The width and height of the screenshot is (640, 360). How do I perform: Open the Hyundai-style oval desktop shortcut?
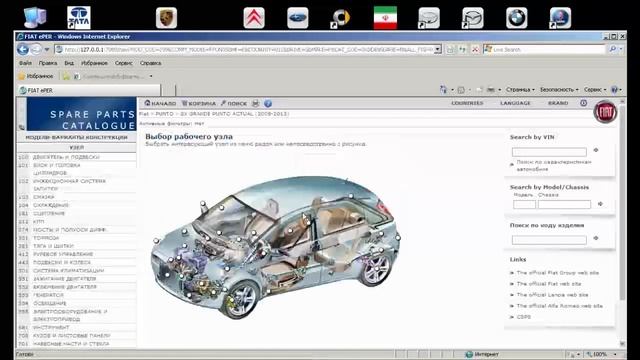pyautogui.click(x=429, y=18)
